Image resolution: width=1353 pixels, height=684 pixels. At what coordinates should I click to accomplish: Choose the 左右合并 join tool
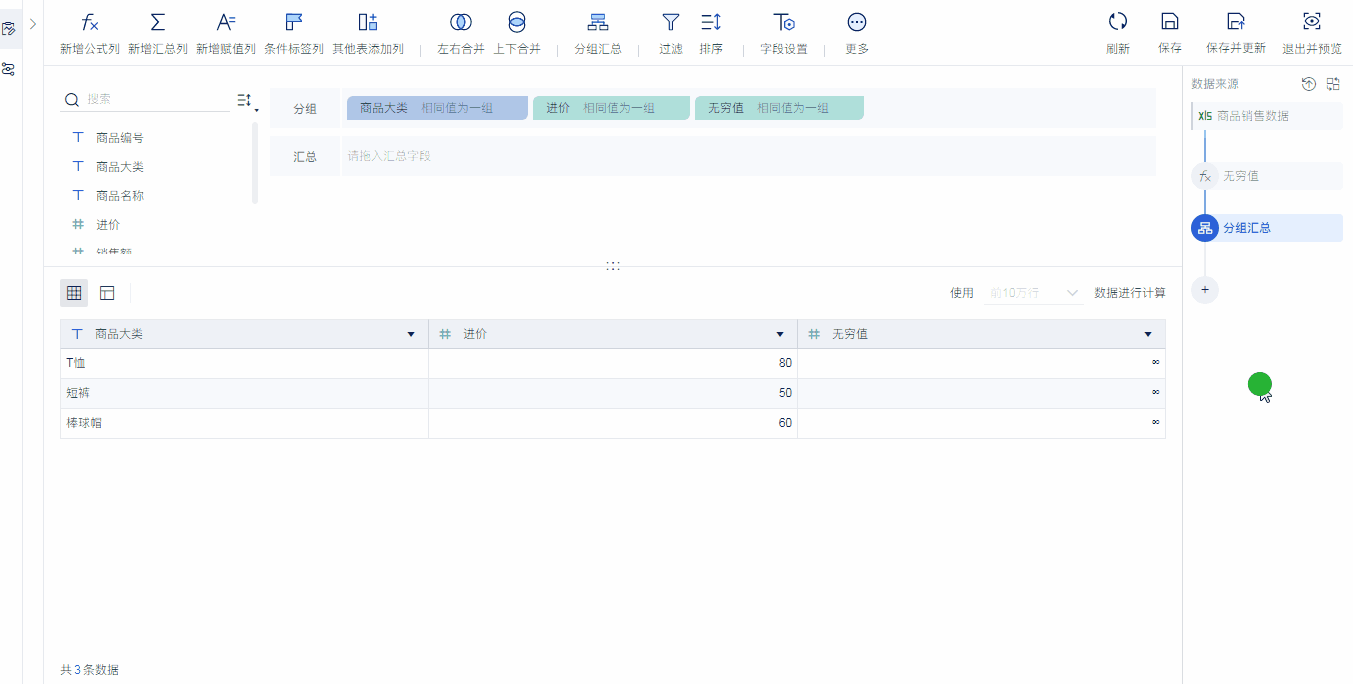[x=460, y=33]
